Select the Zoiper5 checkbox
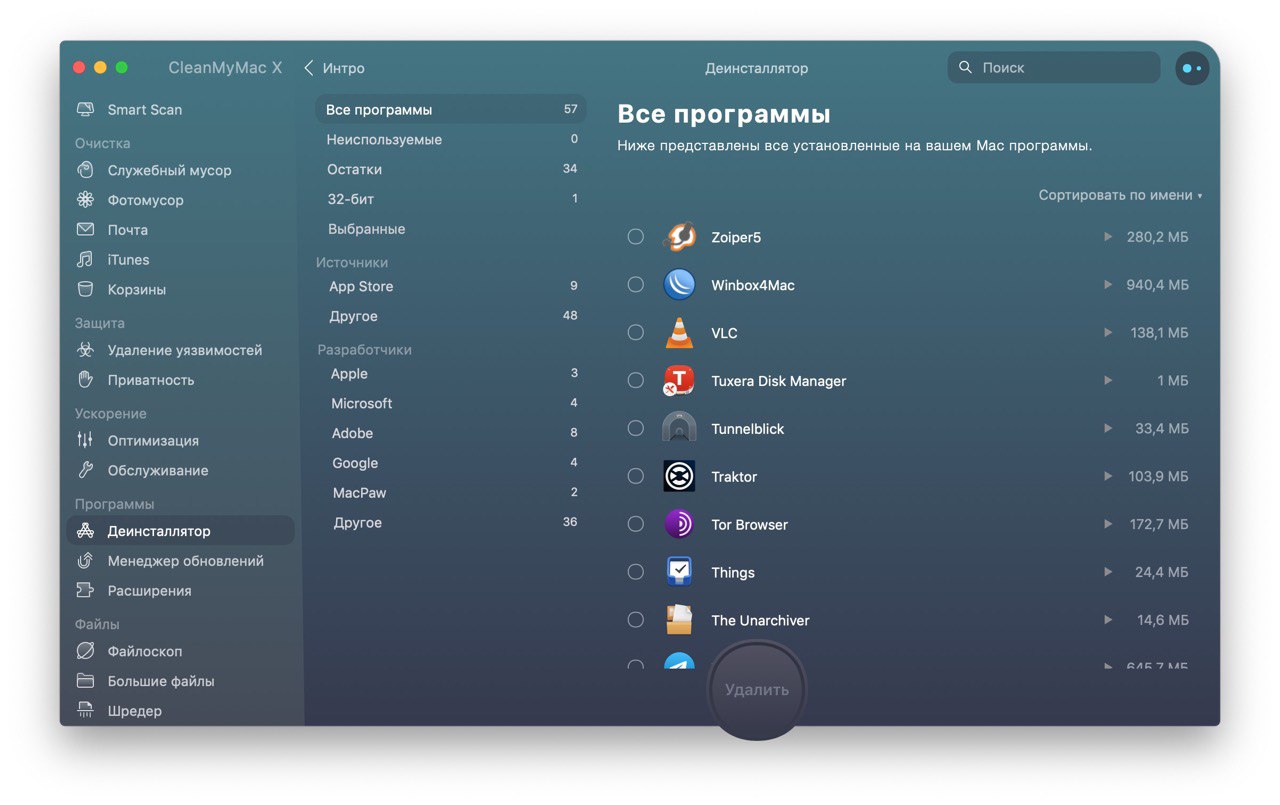 point(636,237)
